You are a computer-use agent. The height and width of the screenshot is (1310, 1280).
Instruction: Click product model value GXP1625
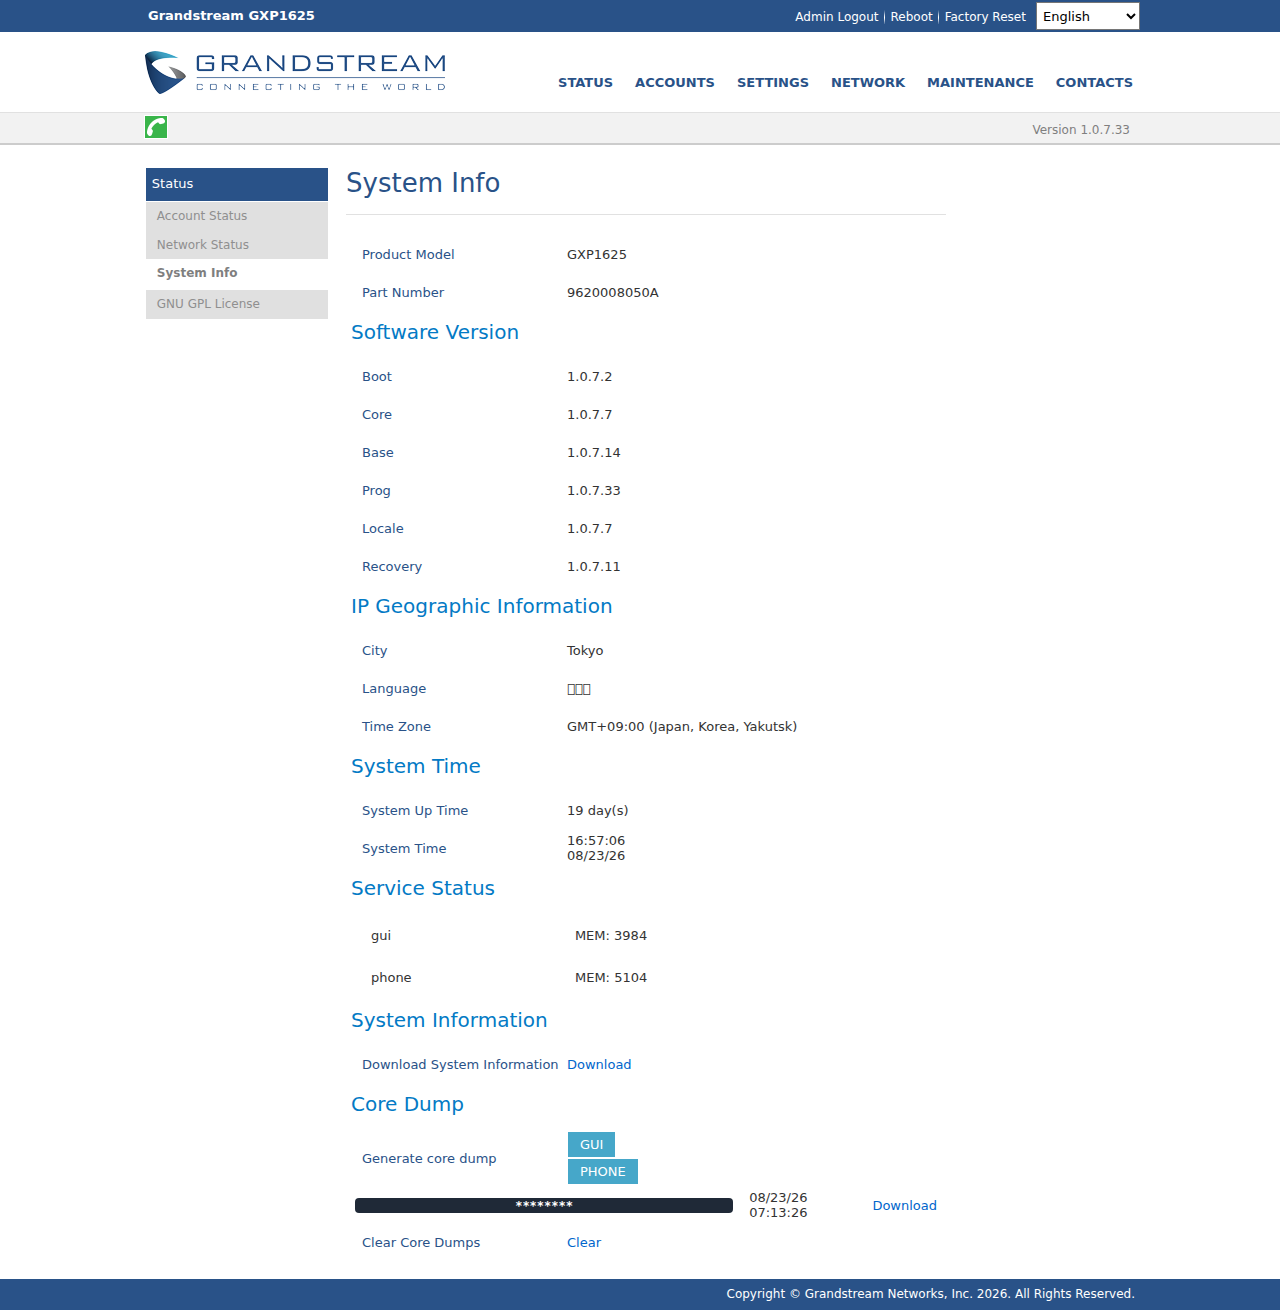(597, 255)
